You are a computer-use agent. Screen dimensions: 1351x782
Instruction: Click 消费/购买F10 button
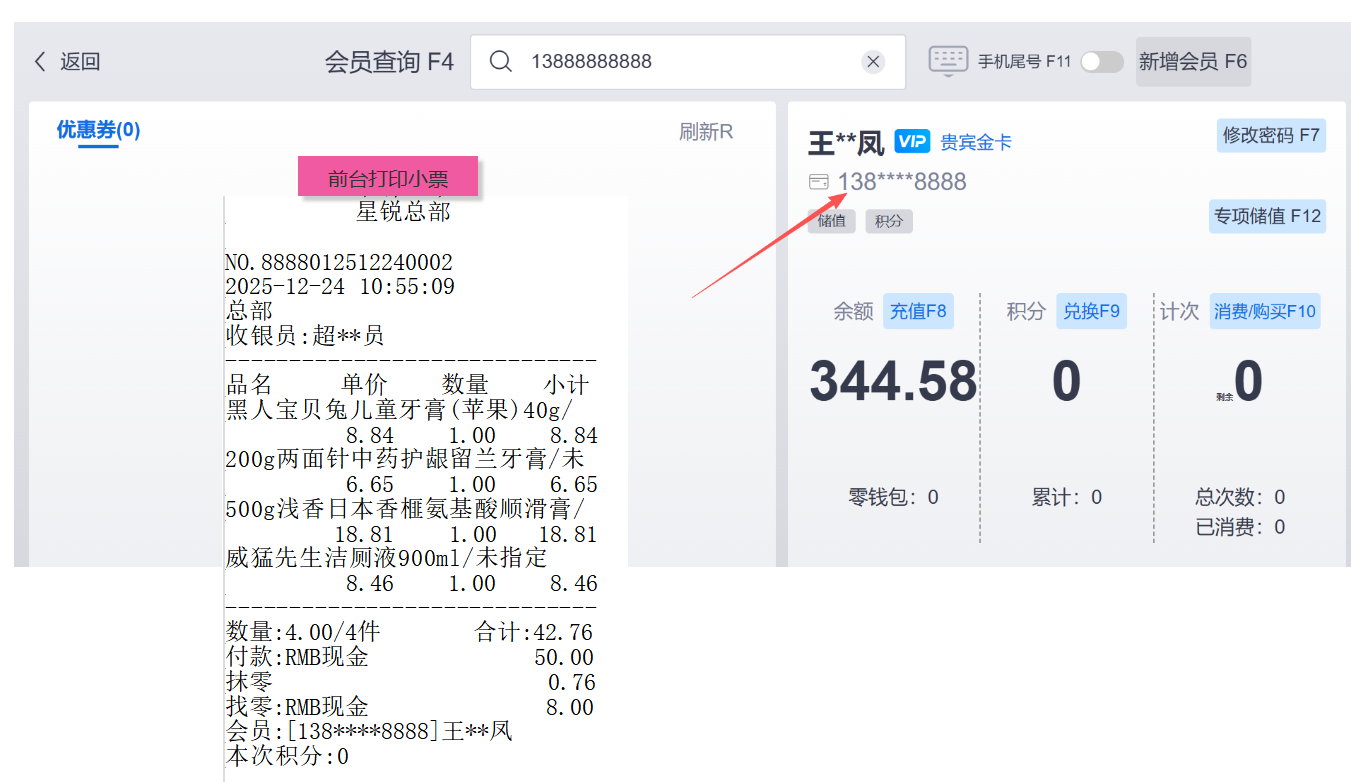(1265, 311)
